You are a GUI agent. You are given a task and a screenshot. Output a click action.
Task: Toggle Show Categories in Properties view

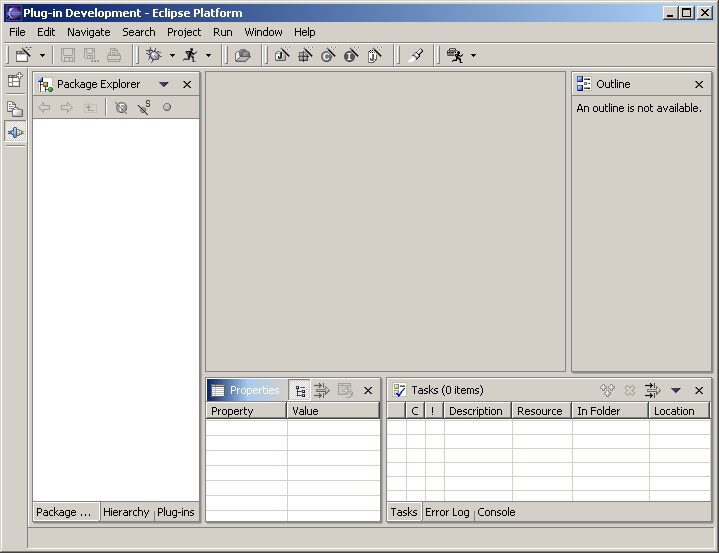pos(300,391)
